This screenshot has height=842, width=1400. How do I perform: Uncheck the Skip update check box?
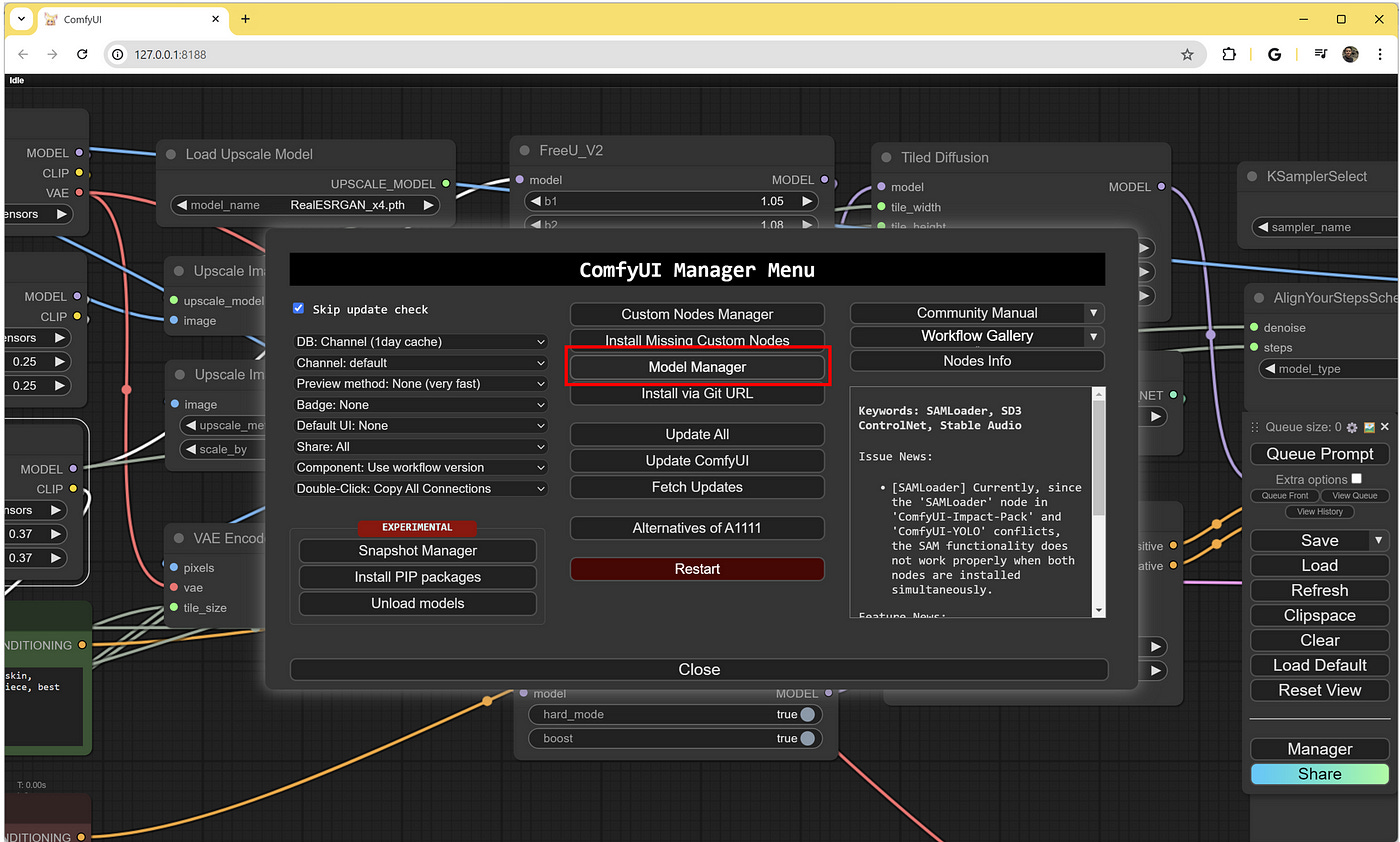tap(297, 309)
